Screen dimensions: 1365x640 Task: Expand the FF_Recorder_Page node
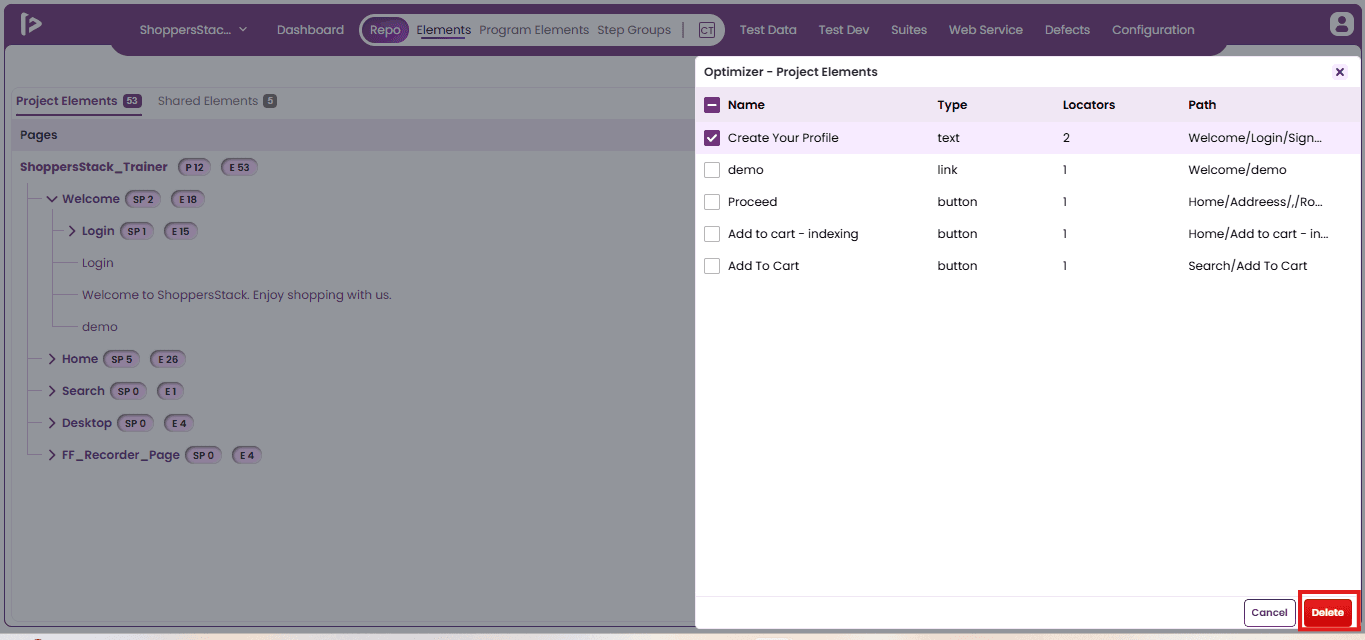52,455
